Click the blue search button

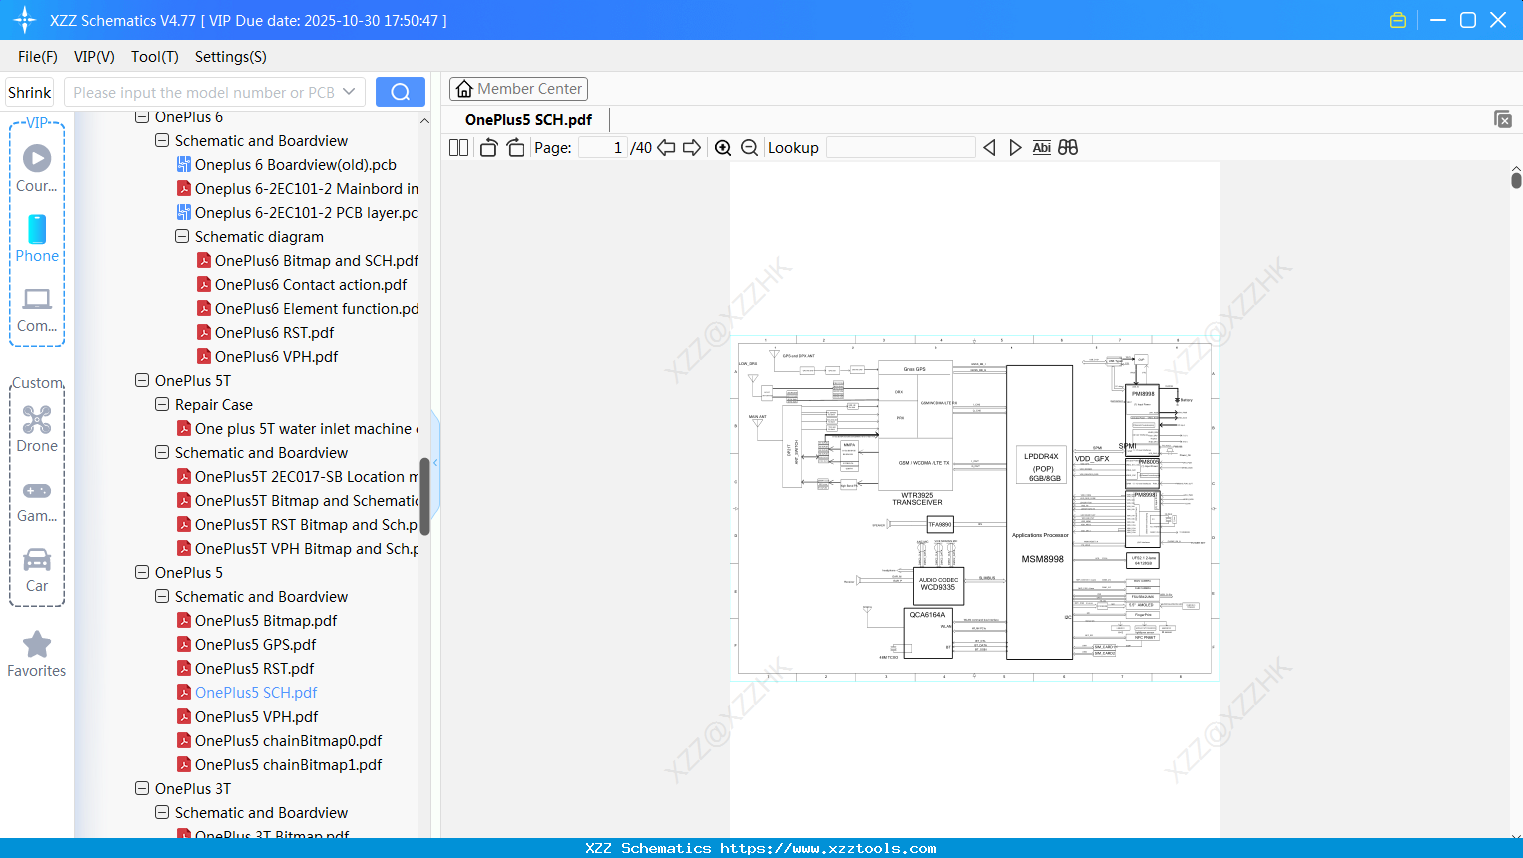[x=400, y=92]
